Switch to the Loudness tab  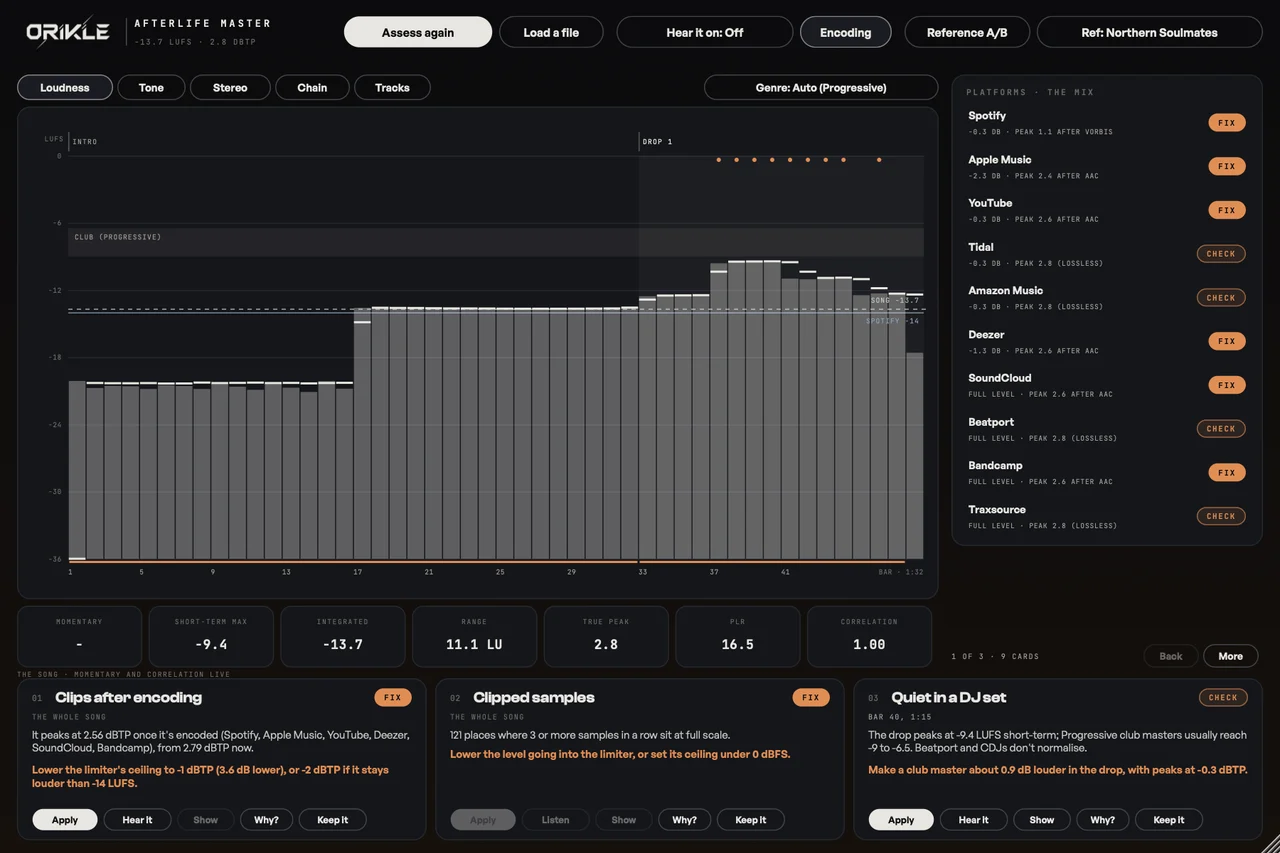[65, 88]
